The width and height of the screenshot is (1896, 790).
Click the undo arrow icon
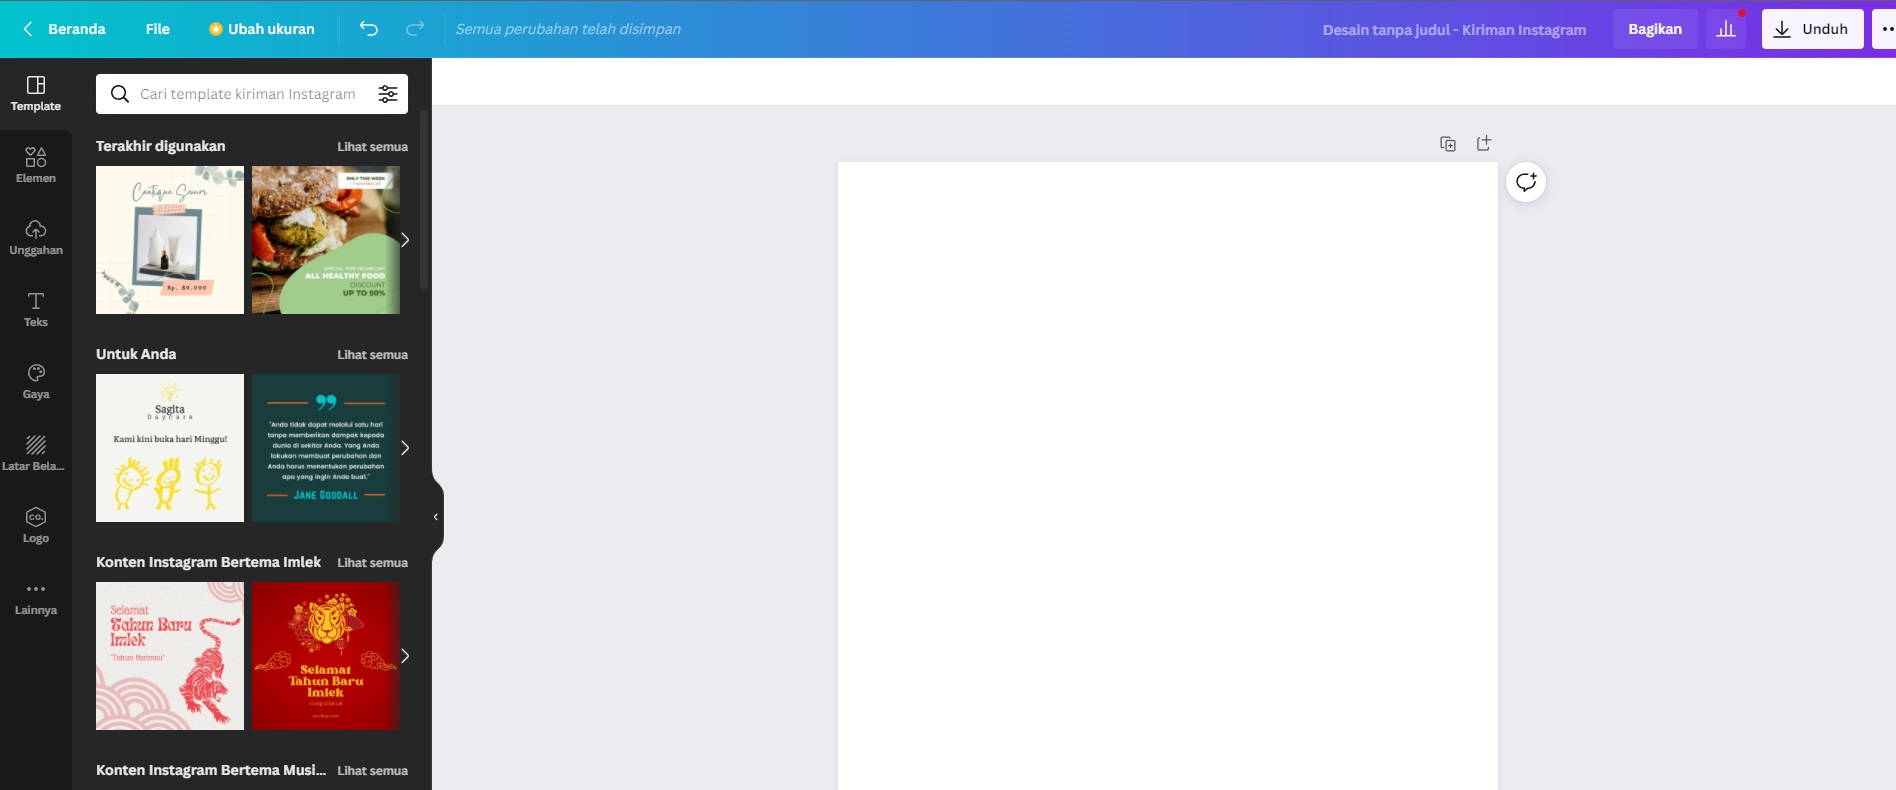tap(369, 29)
